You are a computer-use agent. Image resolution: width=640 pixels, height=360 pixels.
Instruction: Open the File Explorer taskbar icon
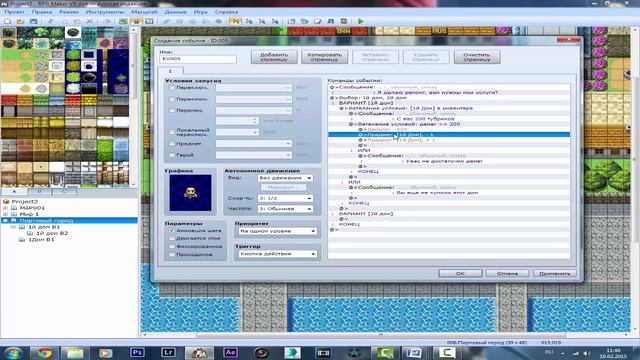pyautogui.click(x=75, y=353)
